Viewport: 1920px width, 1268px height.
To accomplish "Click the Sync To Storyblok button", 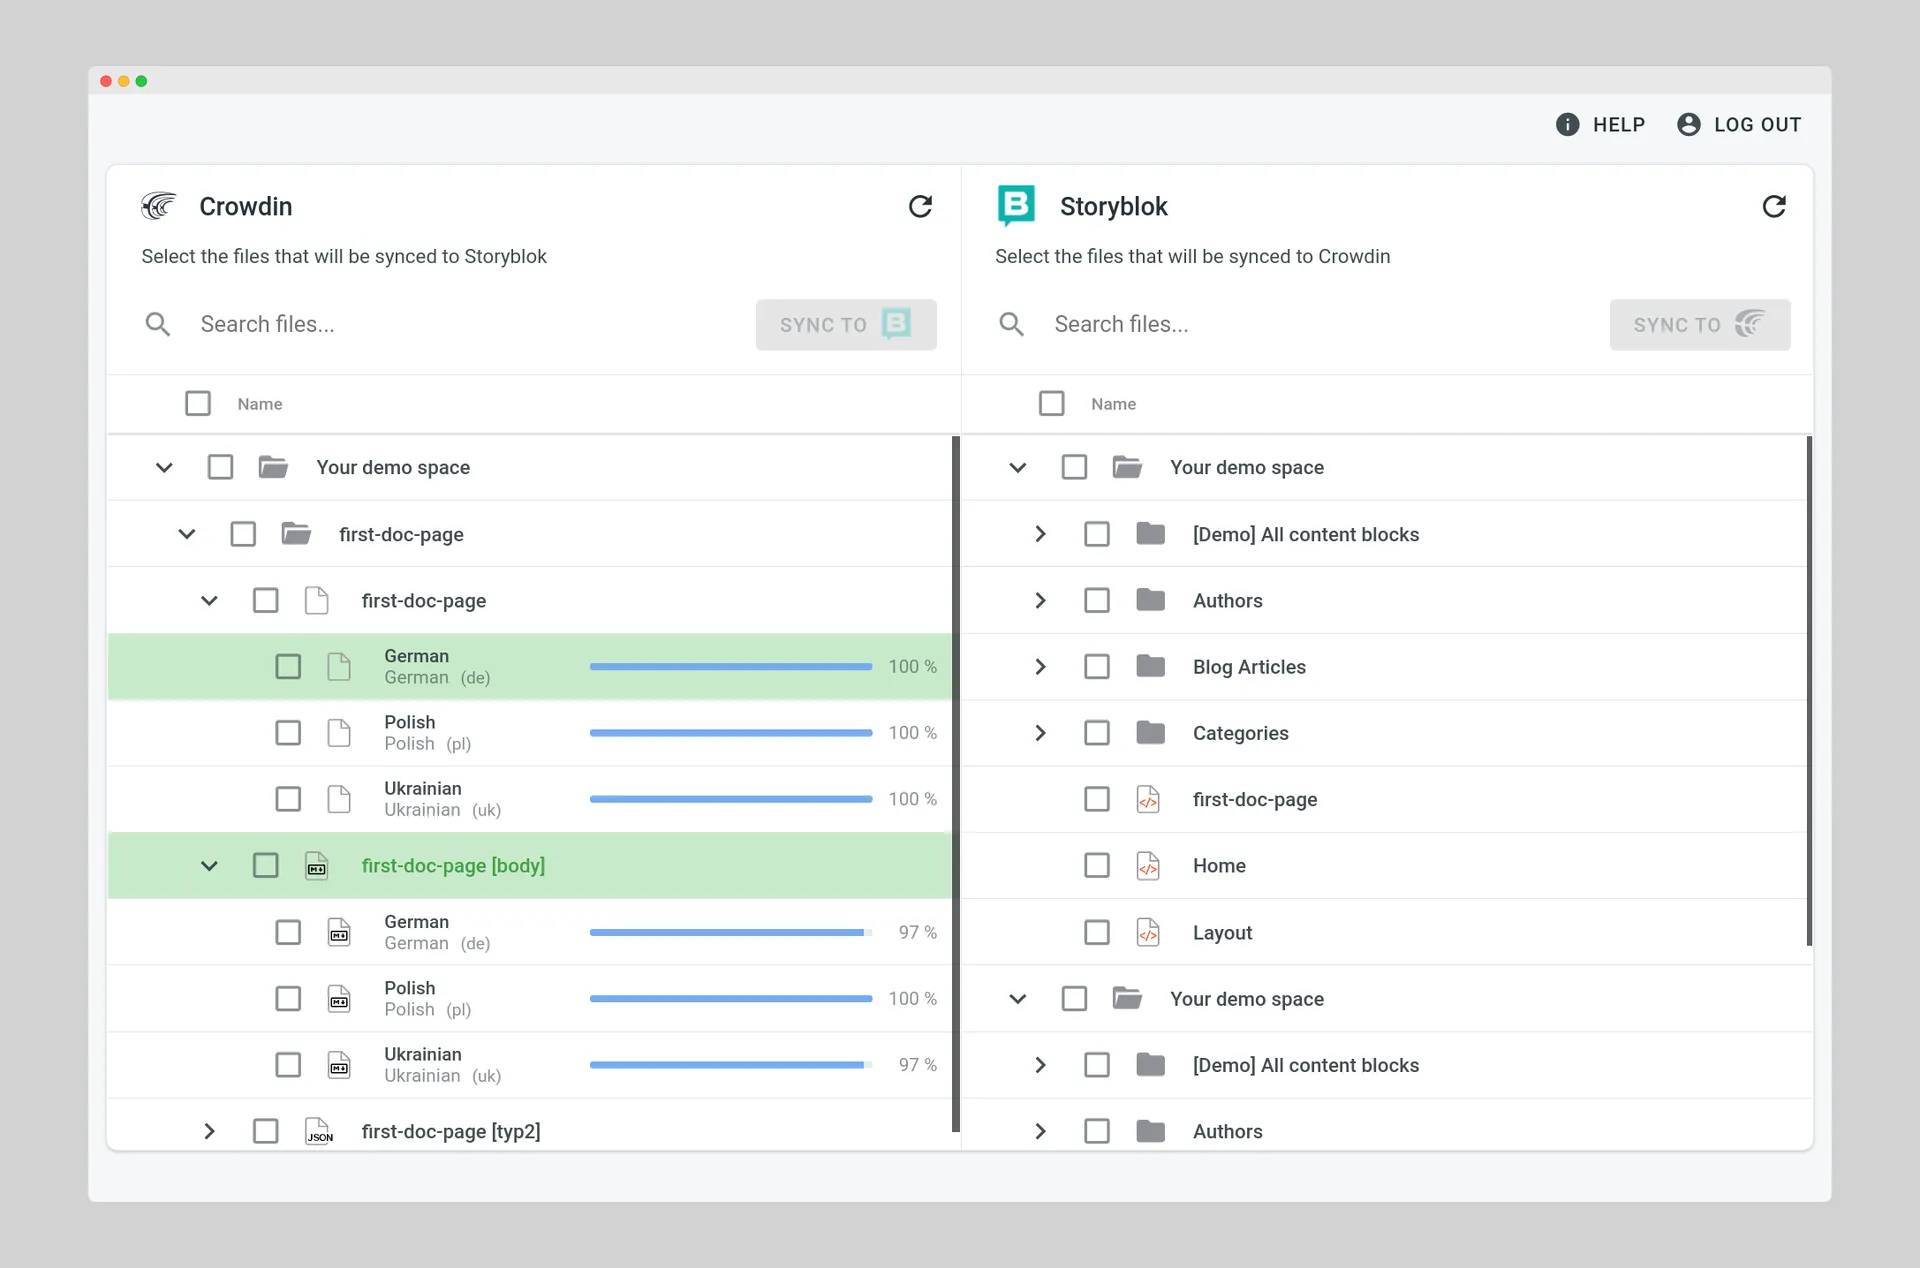I will click(x=846, y=324).
